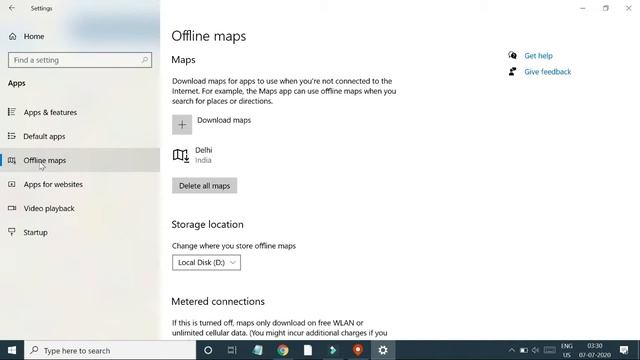Click Delete all maps button
This screenshot has width=640, height=360.
[204, 186]
